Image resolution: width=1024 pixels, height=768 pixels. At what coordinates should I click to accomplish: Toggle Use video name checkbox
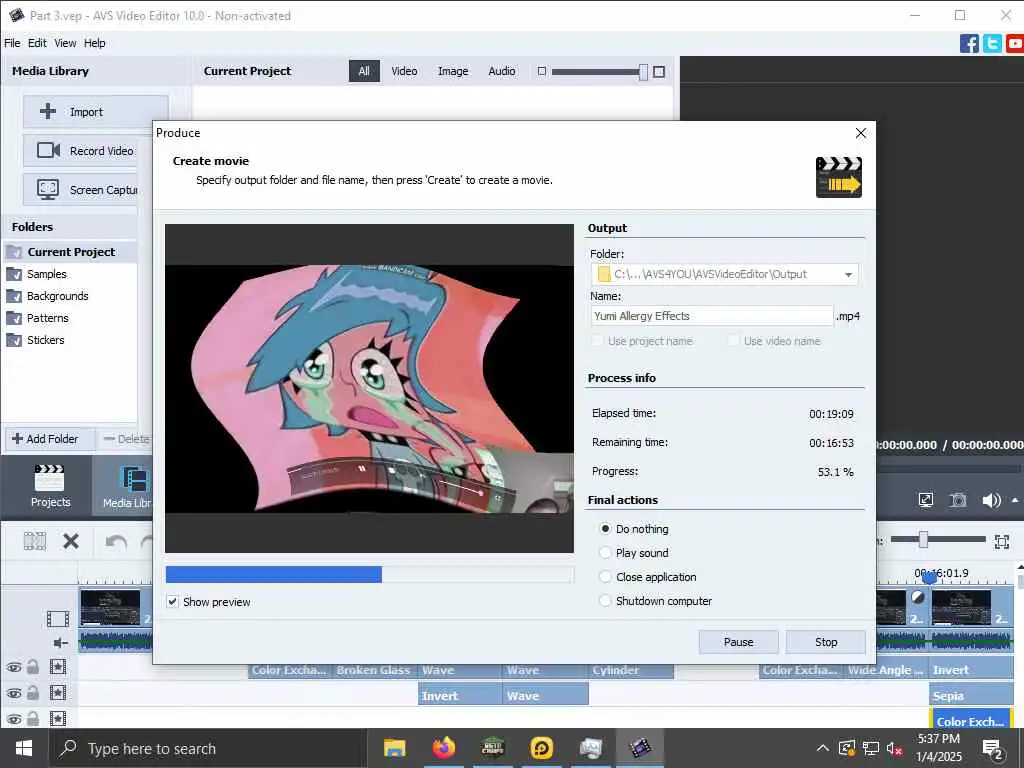pos(733,341)
